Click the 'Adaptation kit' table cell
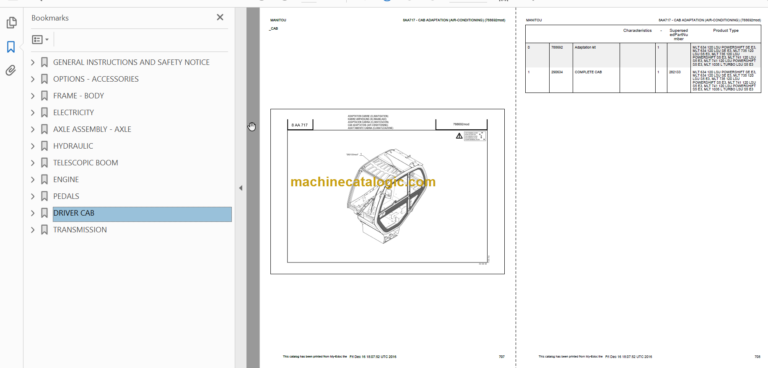 (596, 56)
